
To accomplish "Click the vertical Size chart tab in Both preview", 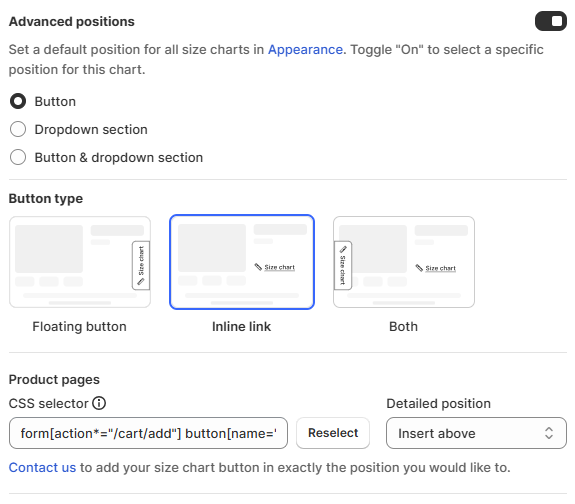I will pos(343,266).
